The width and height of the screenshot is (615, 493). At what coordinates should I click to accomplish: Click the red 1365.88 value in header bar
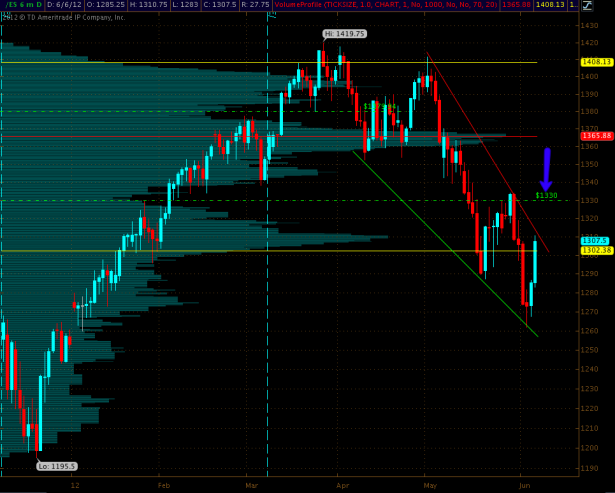pos(517,5)
